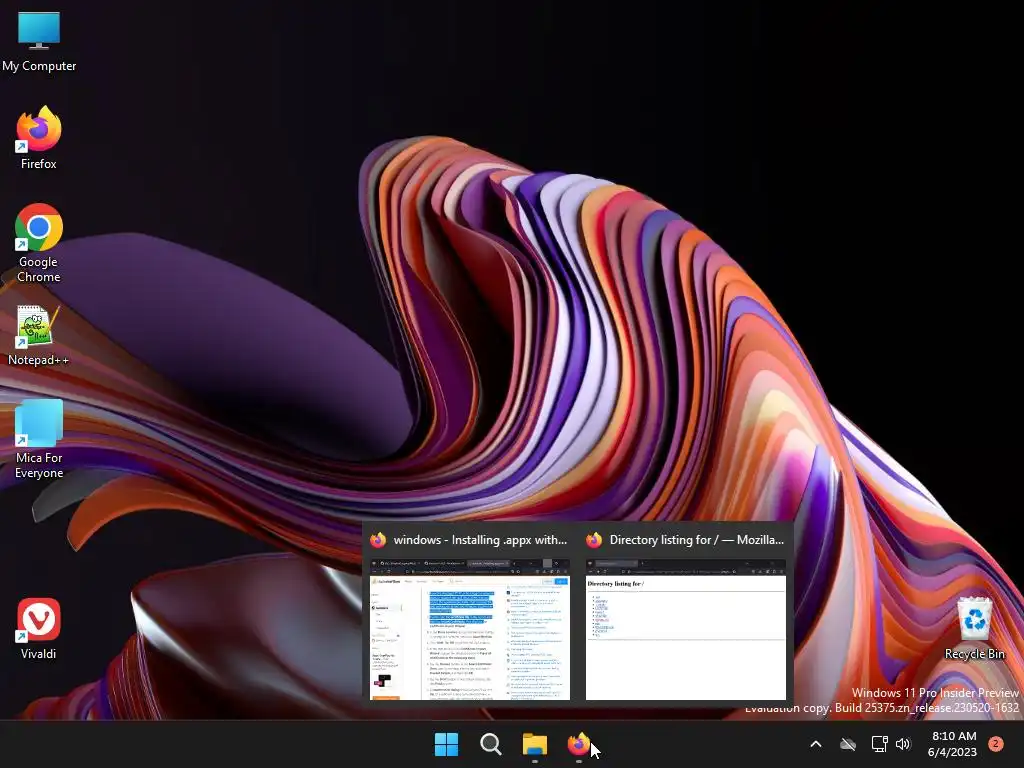Open the volume speaker icon
This screenshot has height=768, width=1024.
[x=903, y=744]
